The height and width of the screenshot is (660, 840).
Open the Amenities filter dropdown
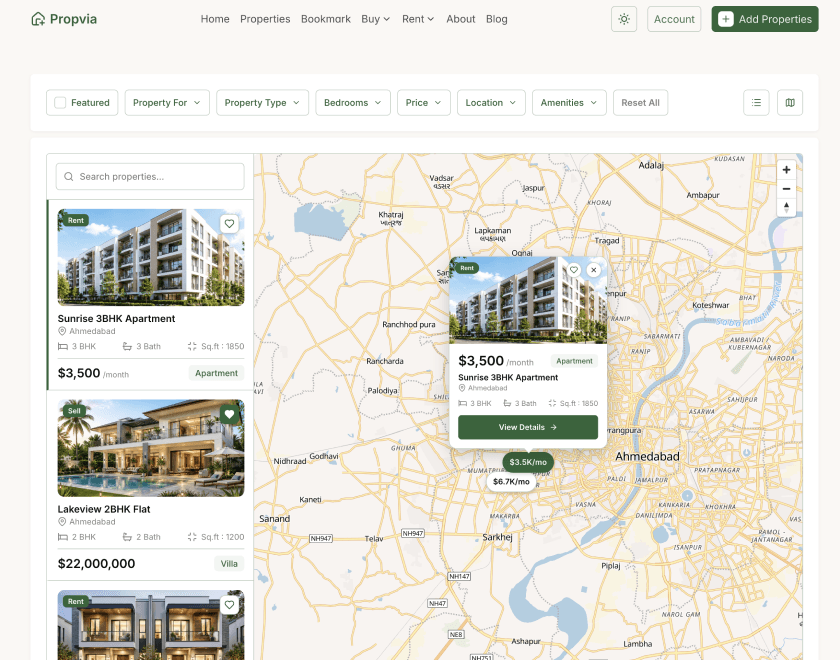pyautogui.click(x=569, y=102)
